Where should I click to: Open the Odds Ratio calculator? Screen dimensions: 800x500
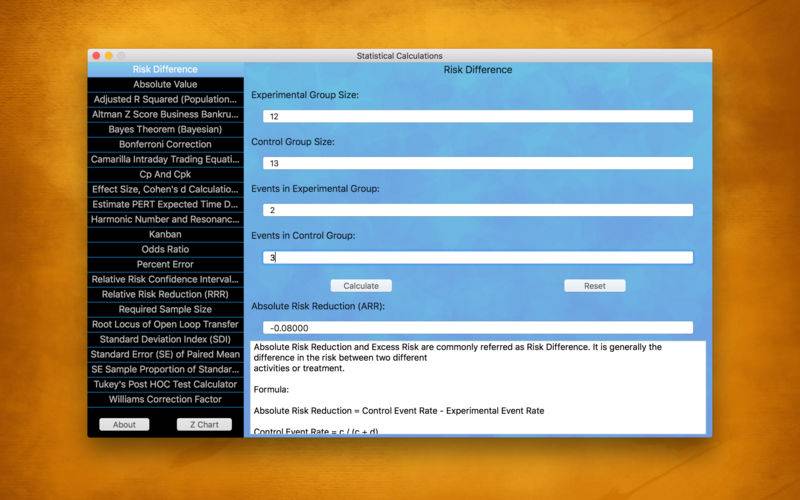pyautogui.click(x=165, y=249)
